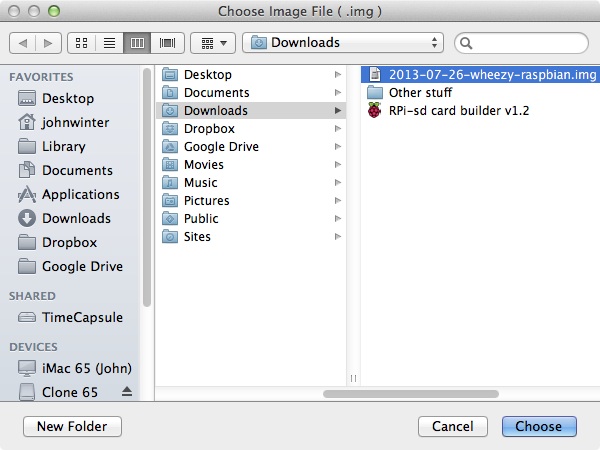The image size is (600, 450).
Task: Switch to icon view mode
Action: 82,43
